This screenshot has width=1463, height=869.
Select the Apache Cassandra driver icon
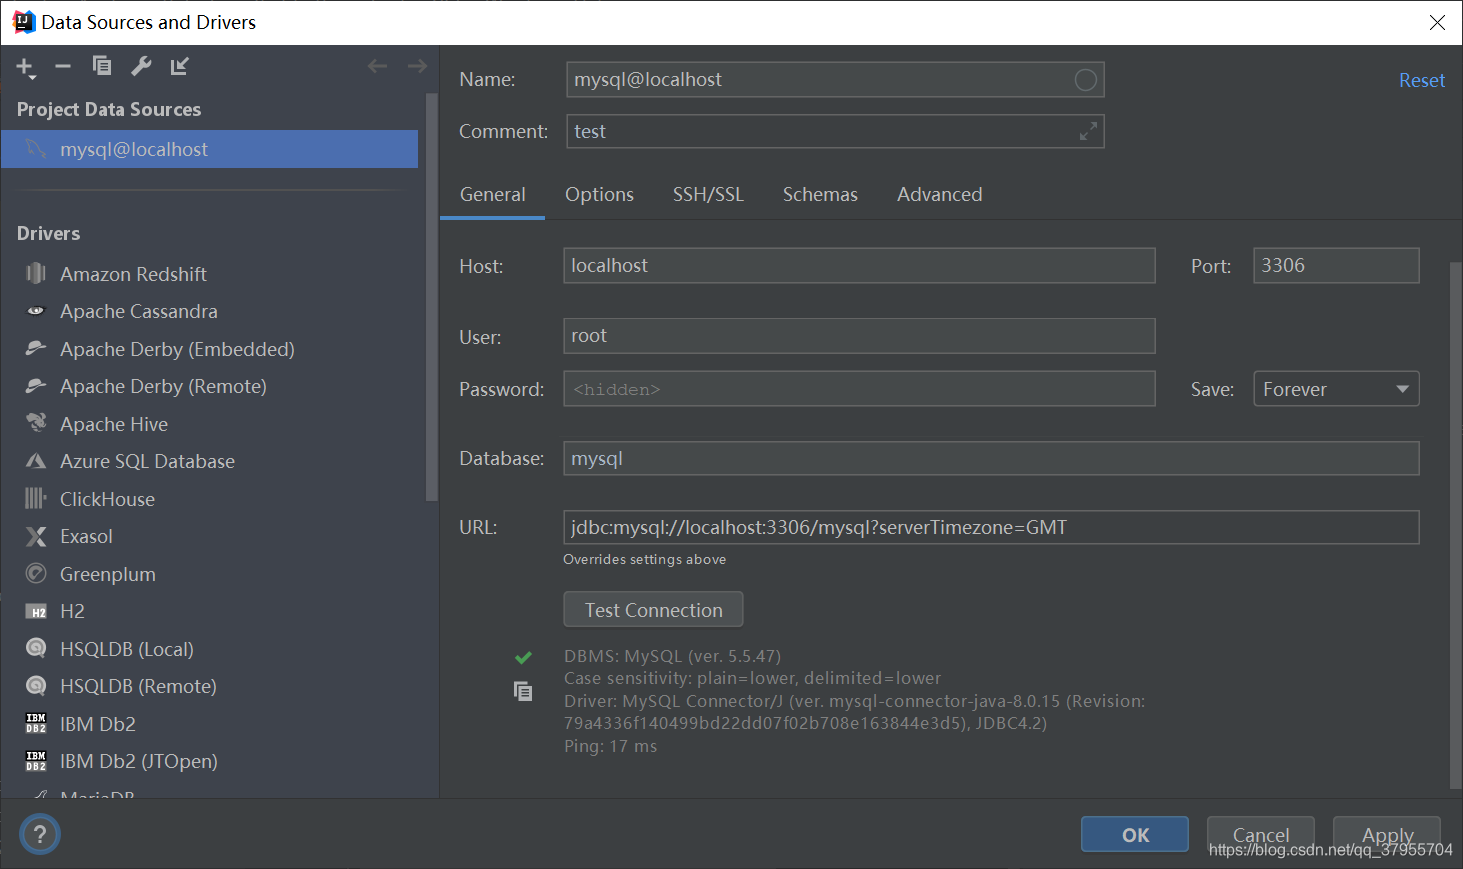(36, 311)
